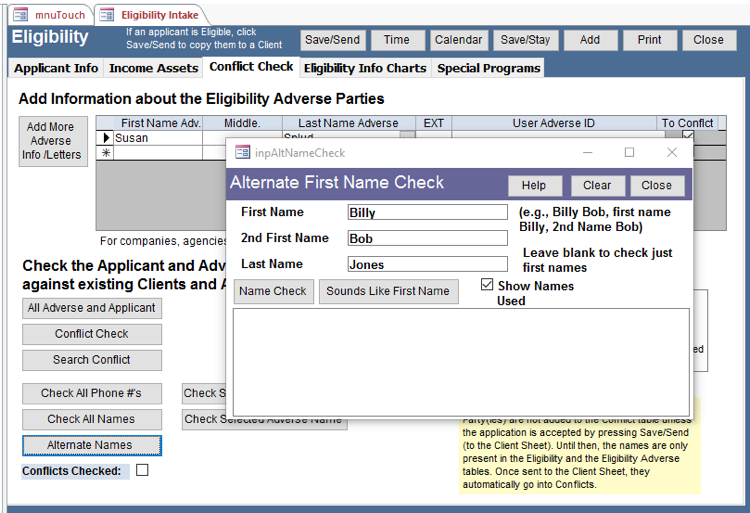Screen dimensions: 750x513
Task: Click the First Name Adv. column header
Action: pyautogui.click(x=158, y=123)
